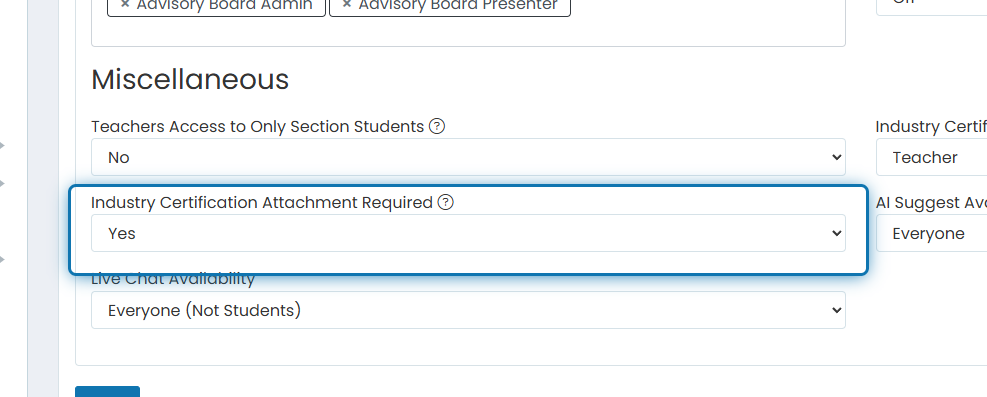Screen dimensions: 987x397
Task: Open help for Teachers Access to Only Section Students
Action: coord(437,126)
